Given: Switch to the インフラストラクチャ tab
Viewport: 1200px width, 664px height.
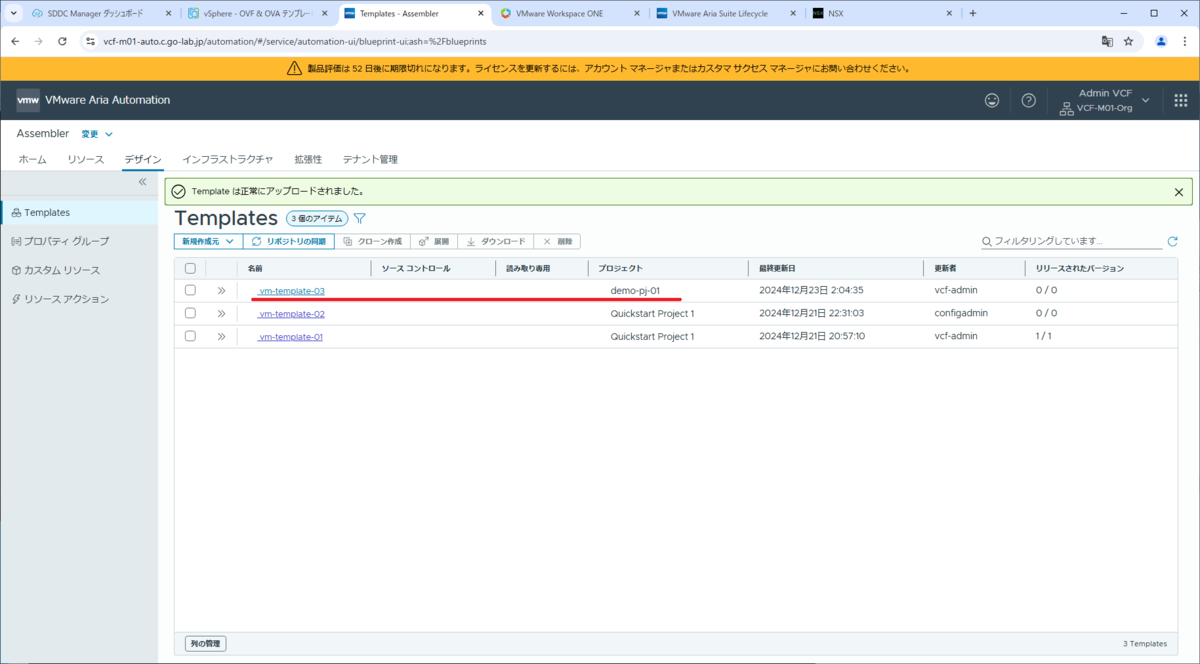Looking at the screenshot, I should coord(227,159).
